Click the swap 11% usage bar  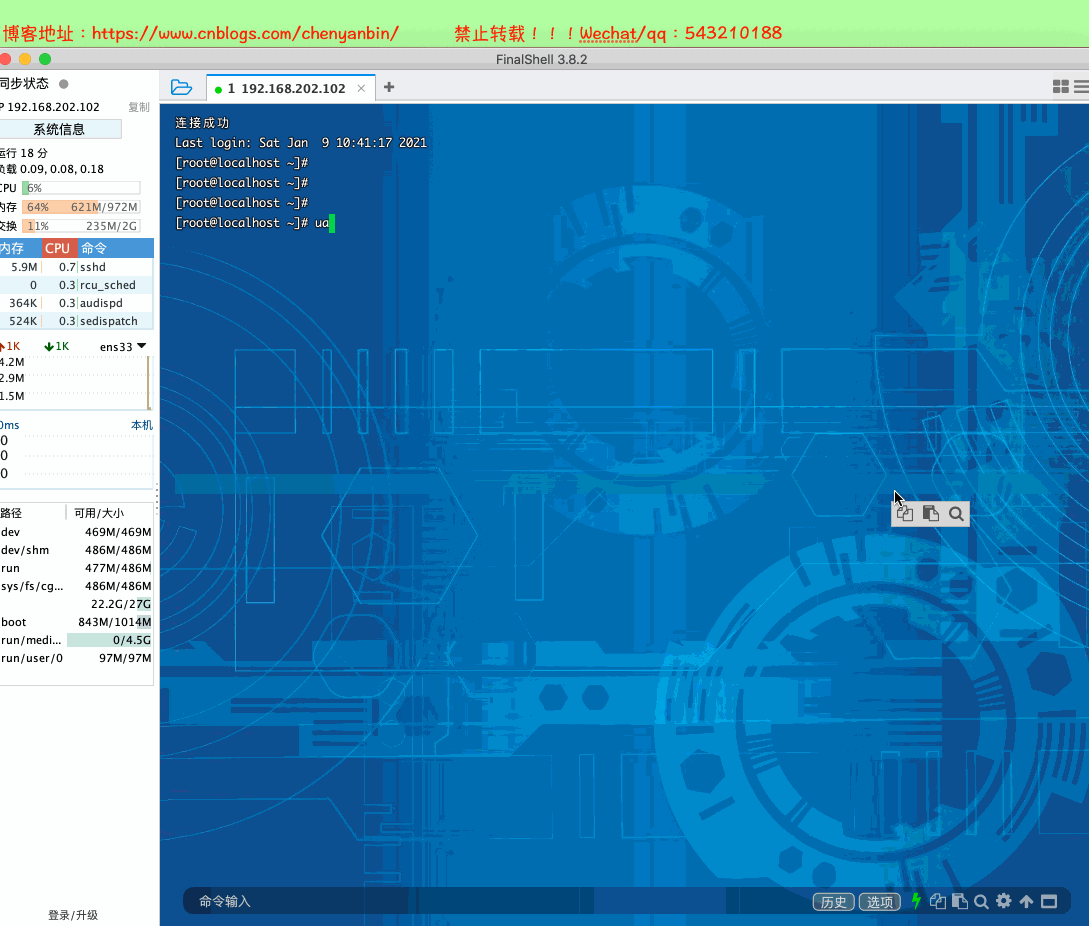coord(81,226)
